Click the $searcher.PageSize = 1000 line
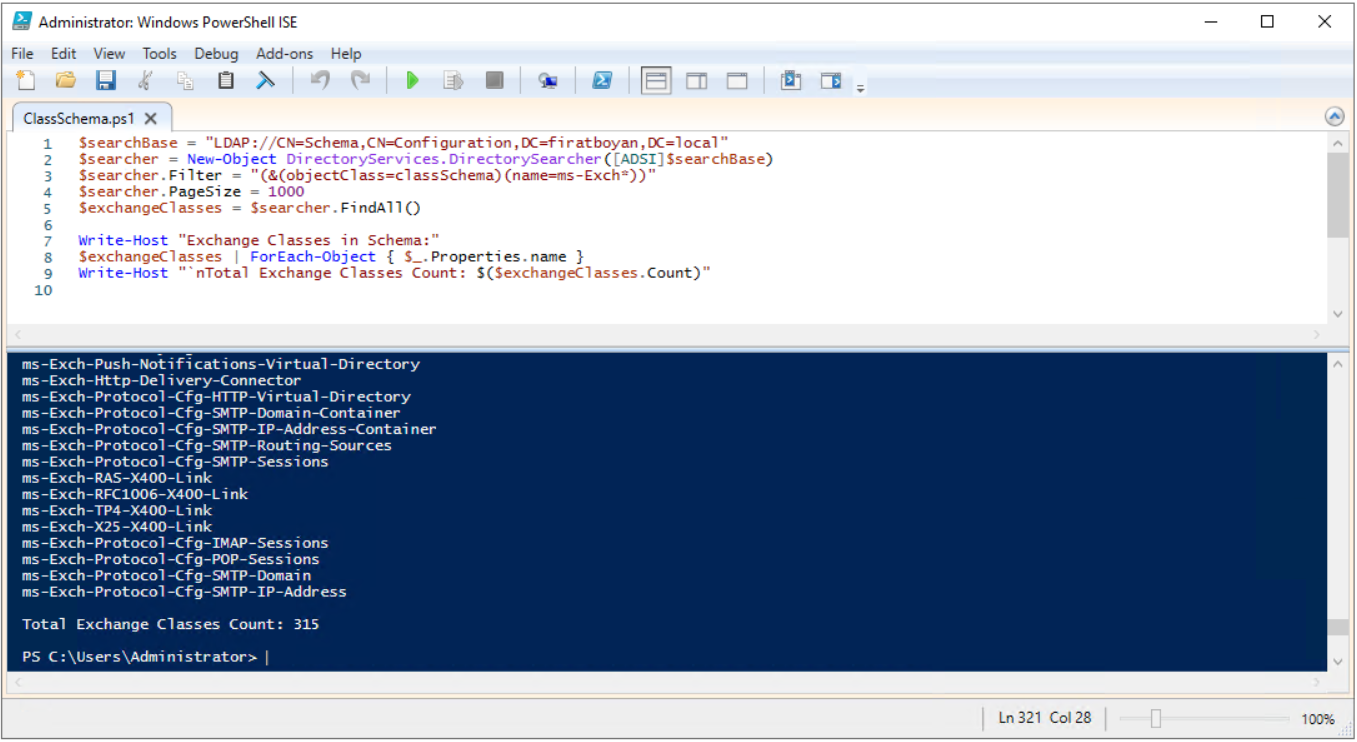Viewport: 1357px width, 742px height. click(x=192, y=192)
